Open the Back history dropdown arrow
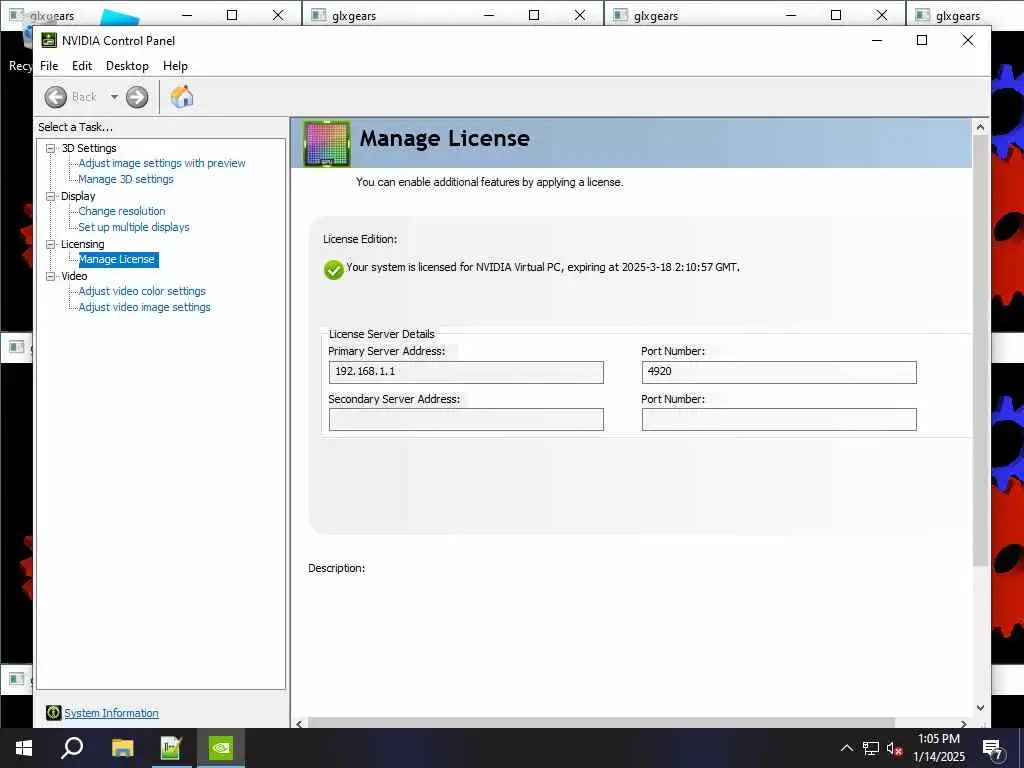Viewport: 1024px width, 768px height. [x=114, y=97]
